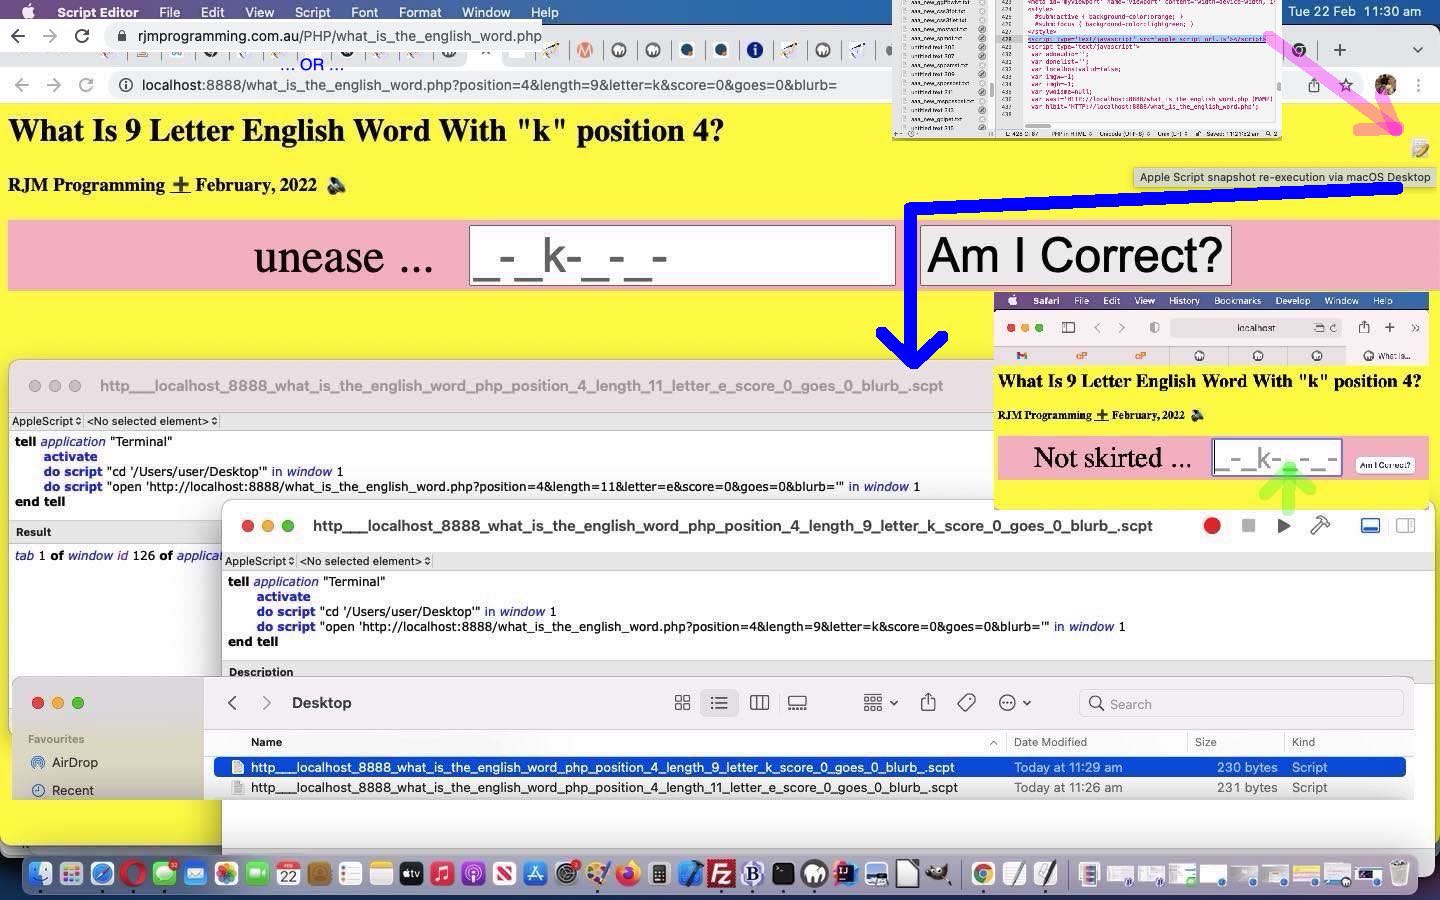Toggle the Script Editor bottom pane view
Viewport: 1440px width, 900px height.
point(1370,526)
